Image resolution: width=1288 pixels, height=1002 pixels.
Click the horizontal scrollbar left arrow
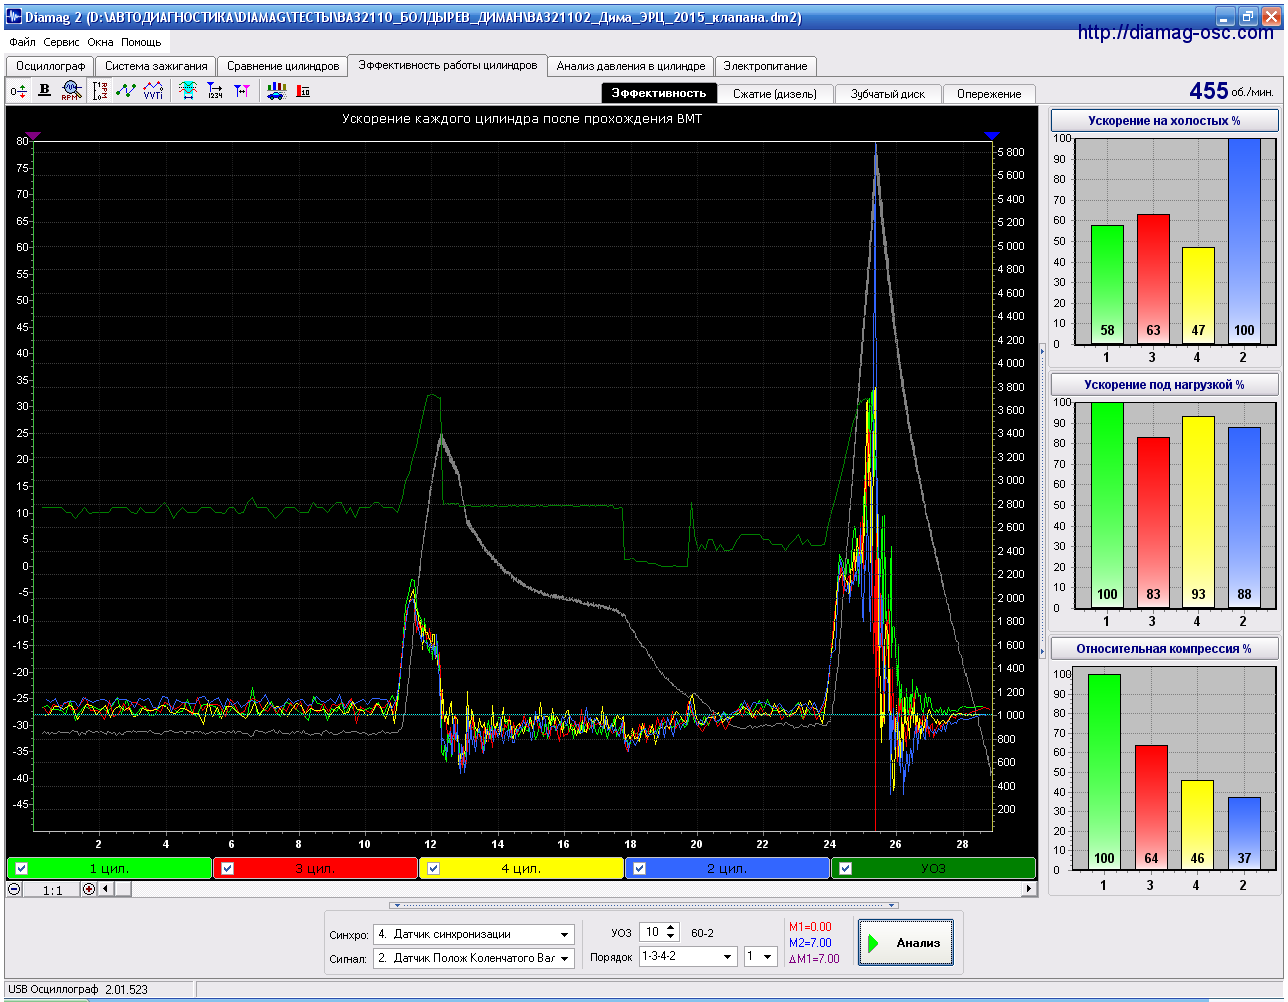click(105, 889)
